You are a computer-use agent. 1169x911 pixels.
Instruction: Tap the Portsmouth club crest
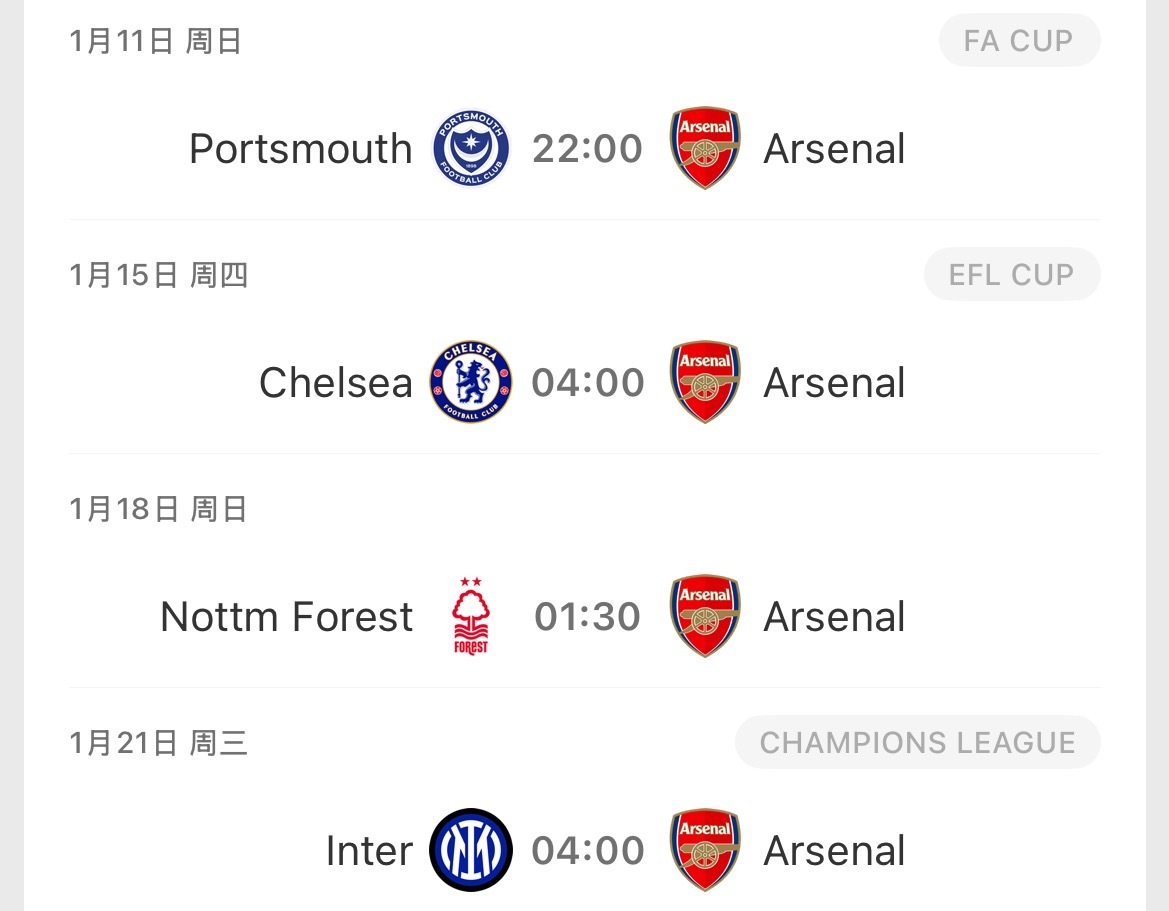click(471, 149)
